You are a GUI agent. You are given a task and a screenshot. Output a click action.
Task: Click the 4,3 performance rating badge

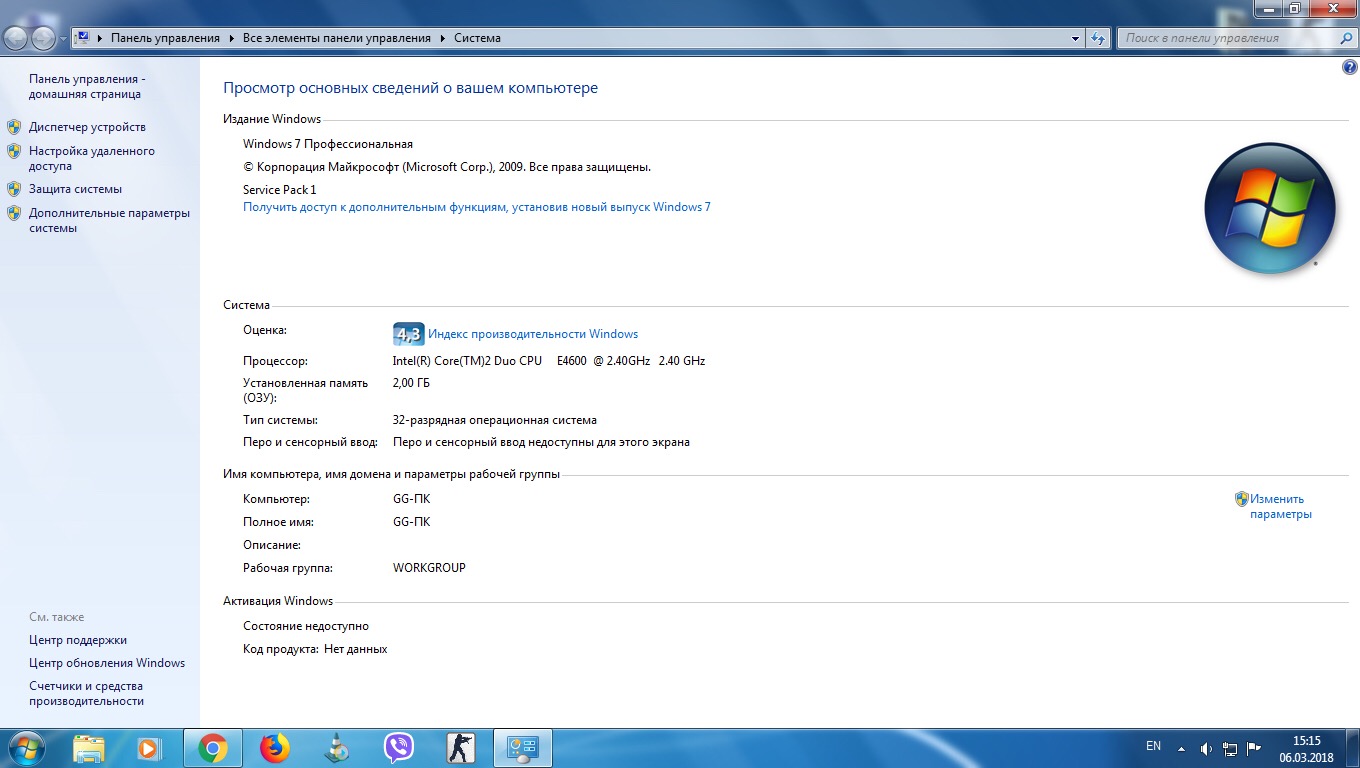[408, 334]
